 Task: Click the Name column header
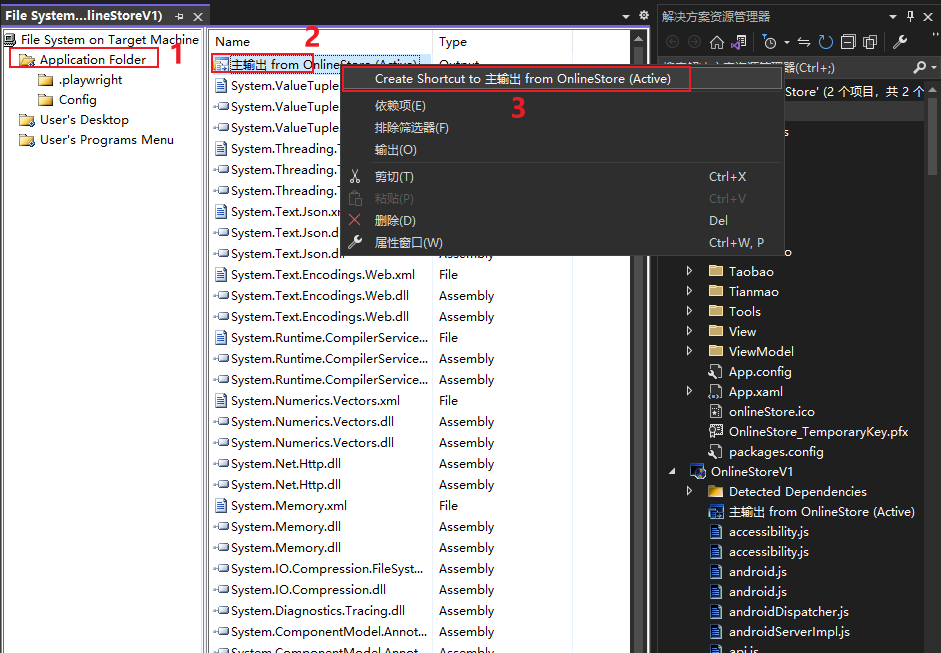pyautogui.click(x=233, y=42)
